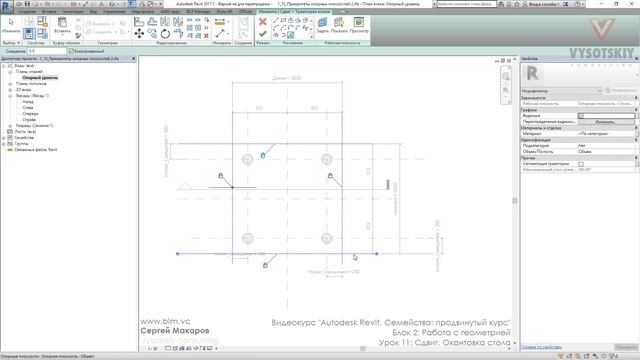Click the Save icon in quick access toolbar

click(x=27, y=4)
